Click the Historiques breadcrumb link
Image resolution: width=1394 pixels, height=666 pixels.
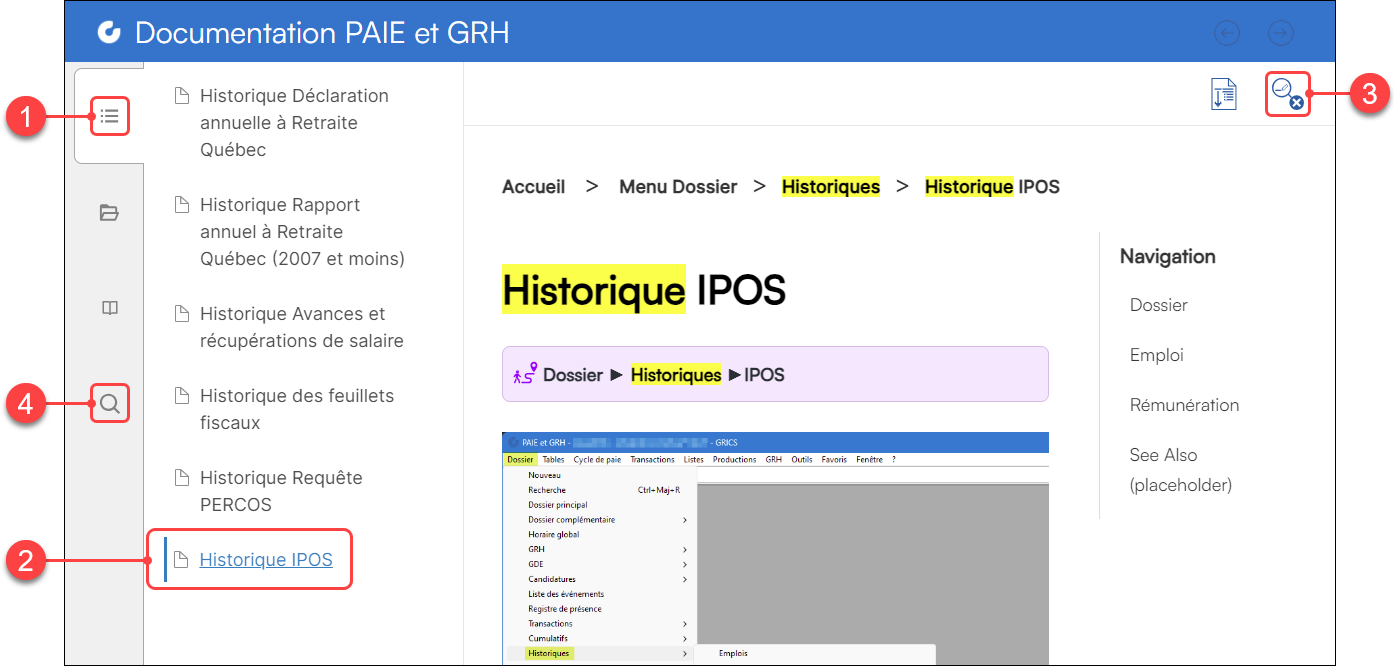pyautogui.click(x=830, y=187)
